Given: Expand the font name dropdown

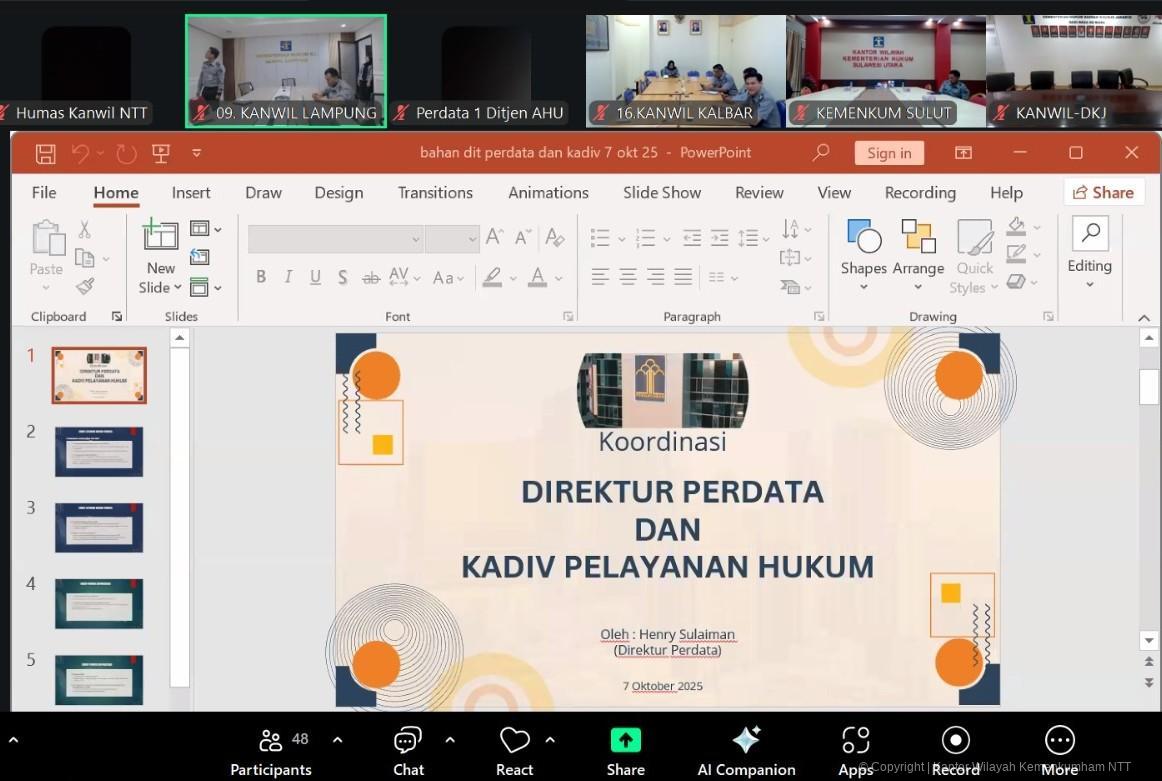Looking at the screenshot, I should [x=415, y=238].
